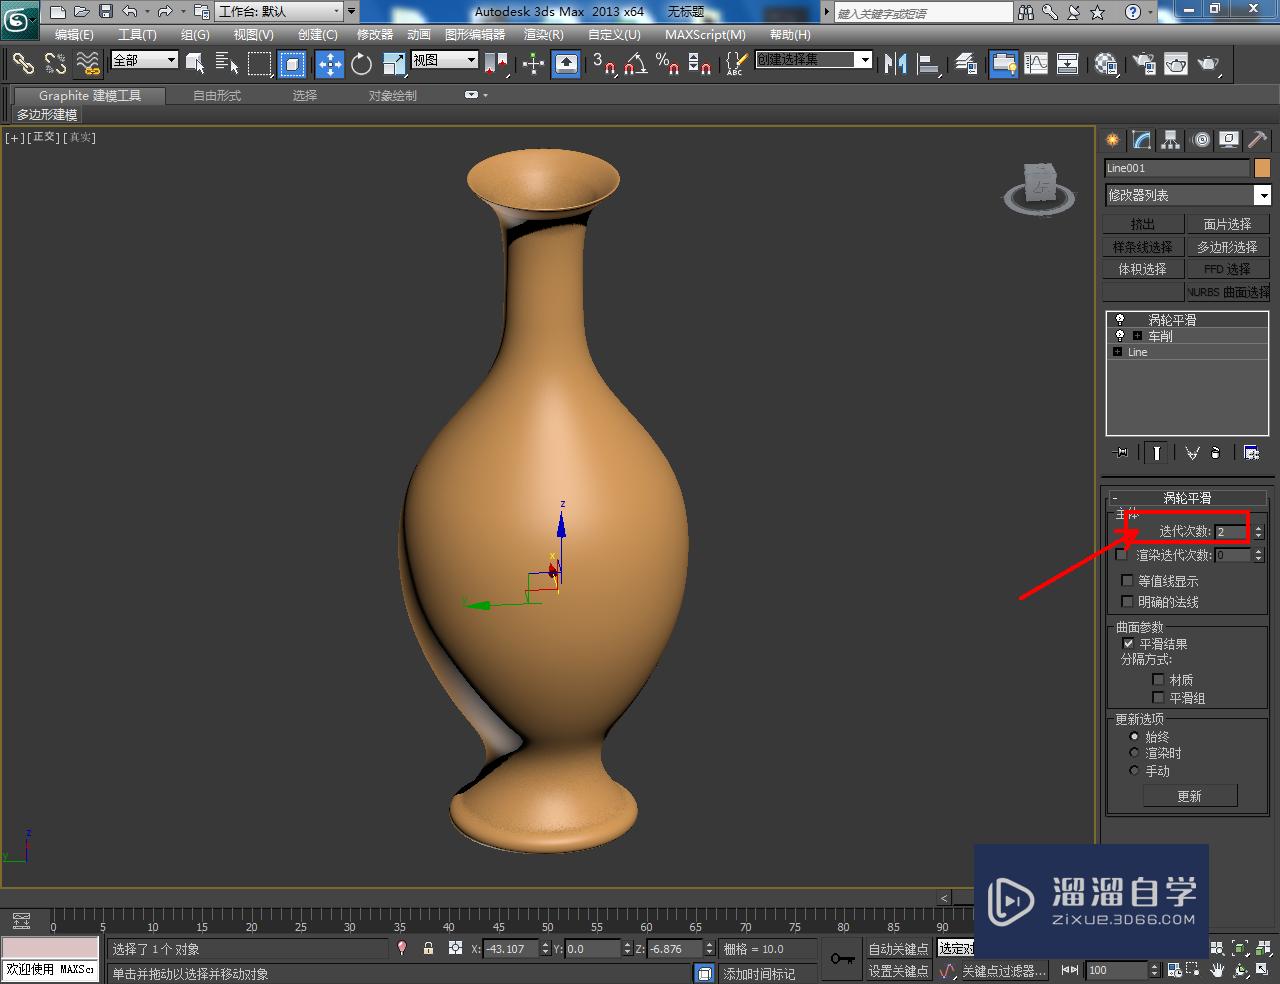Viewport: 1280px width, 984px height.
Task: Click the Line001 object color swatch
Action: click(1262, 168)
